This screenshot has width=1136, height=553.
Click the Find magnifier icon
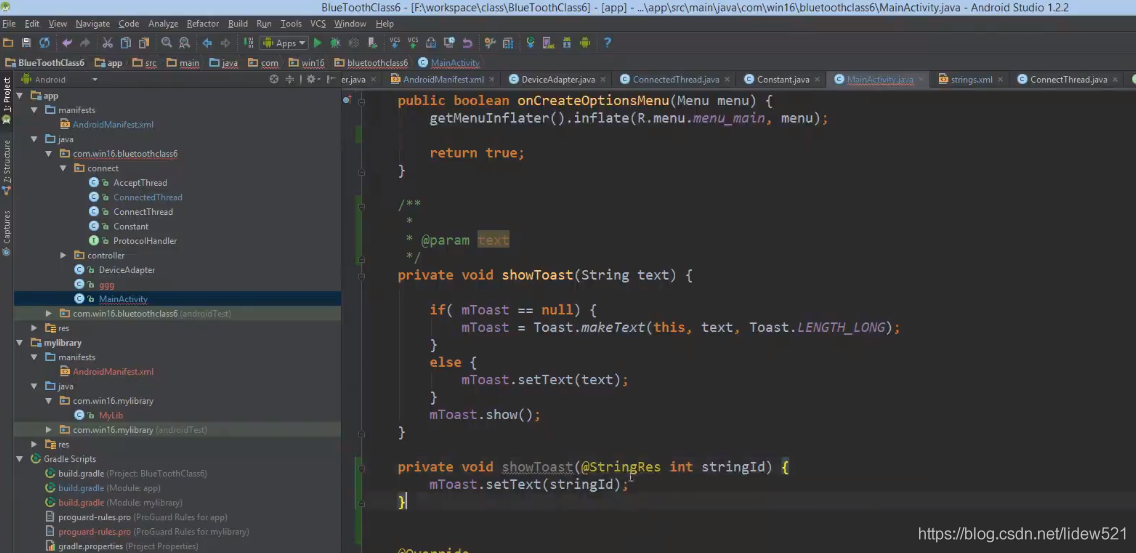tap(167, 43)
